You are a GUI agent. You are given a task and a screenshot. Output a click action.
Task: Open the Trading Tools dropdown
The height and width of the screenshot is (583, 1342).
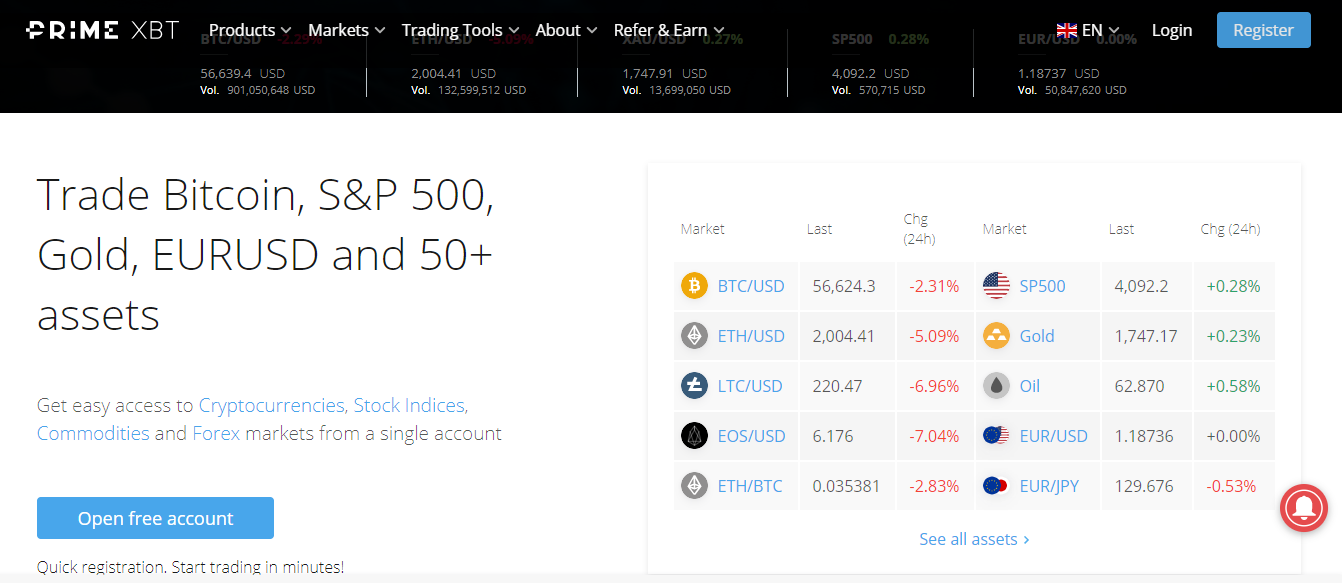[x=460, y=30]
